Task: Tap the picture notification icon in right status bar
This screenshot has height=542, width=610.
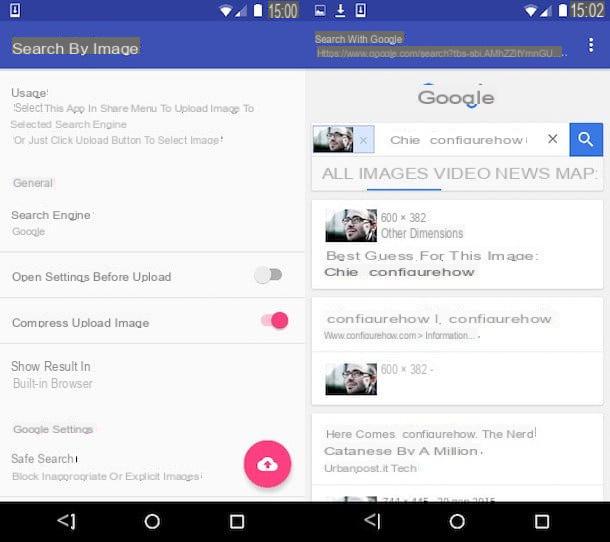Action: tap(320, 11)
